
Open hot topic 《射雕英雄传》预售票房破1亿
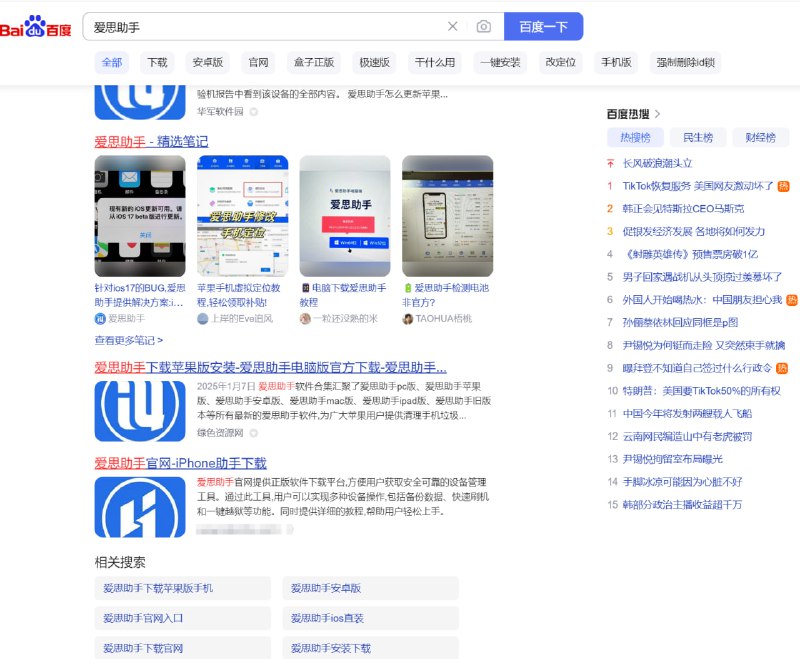[690, 254]
